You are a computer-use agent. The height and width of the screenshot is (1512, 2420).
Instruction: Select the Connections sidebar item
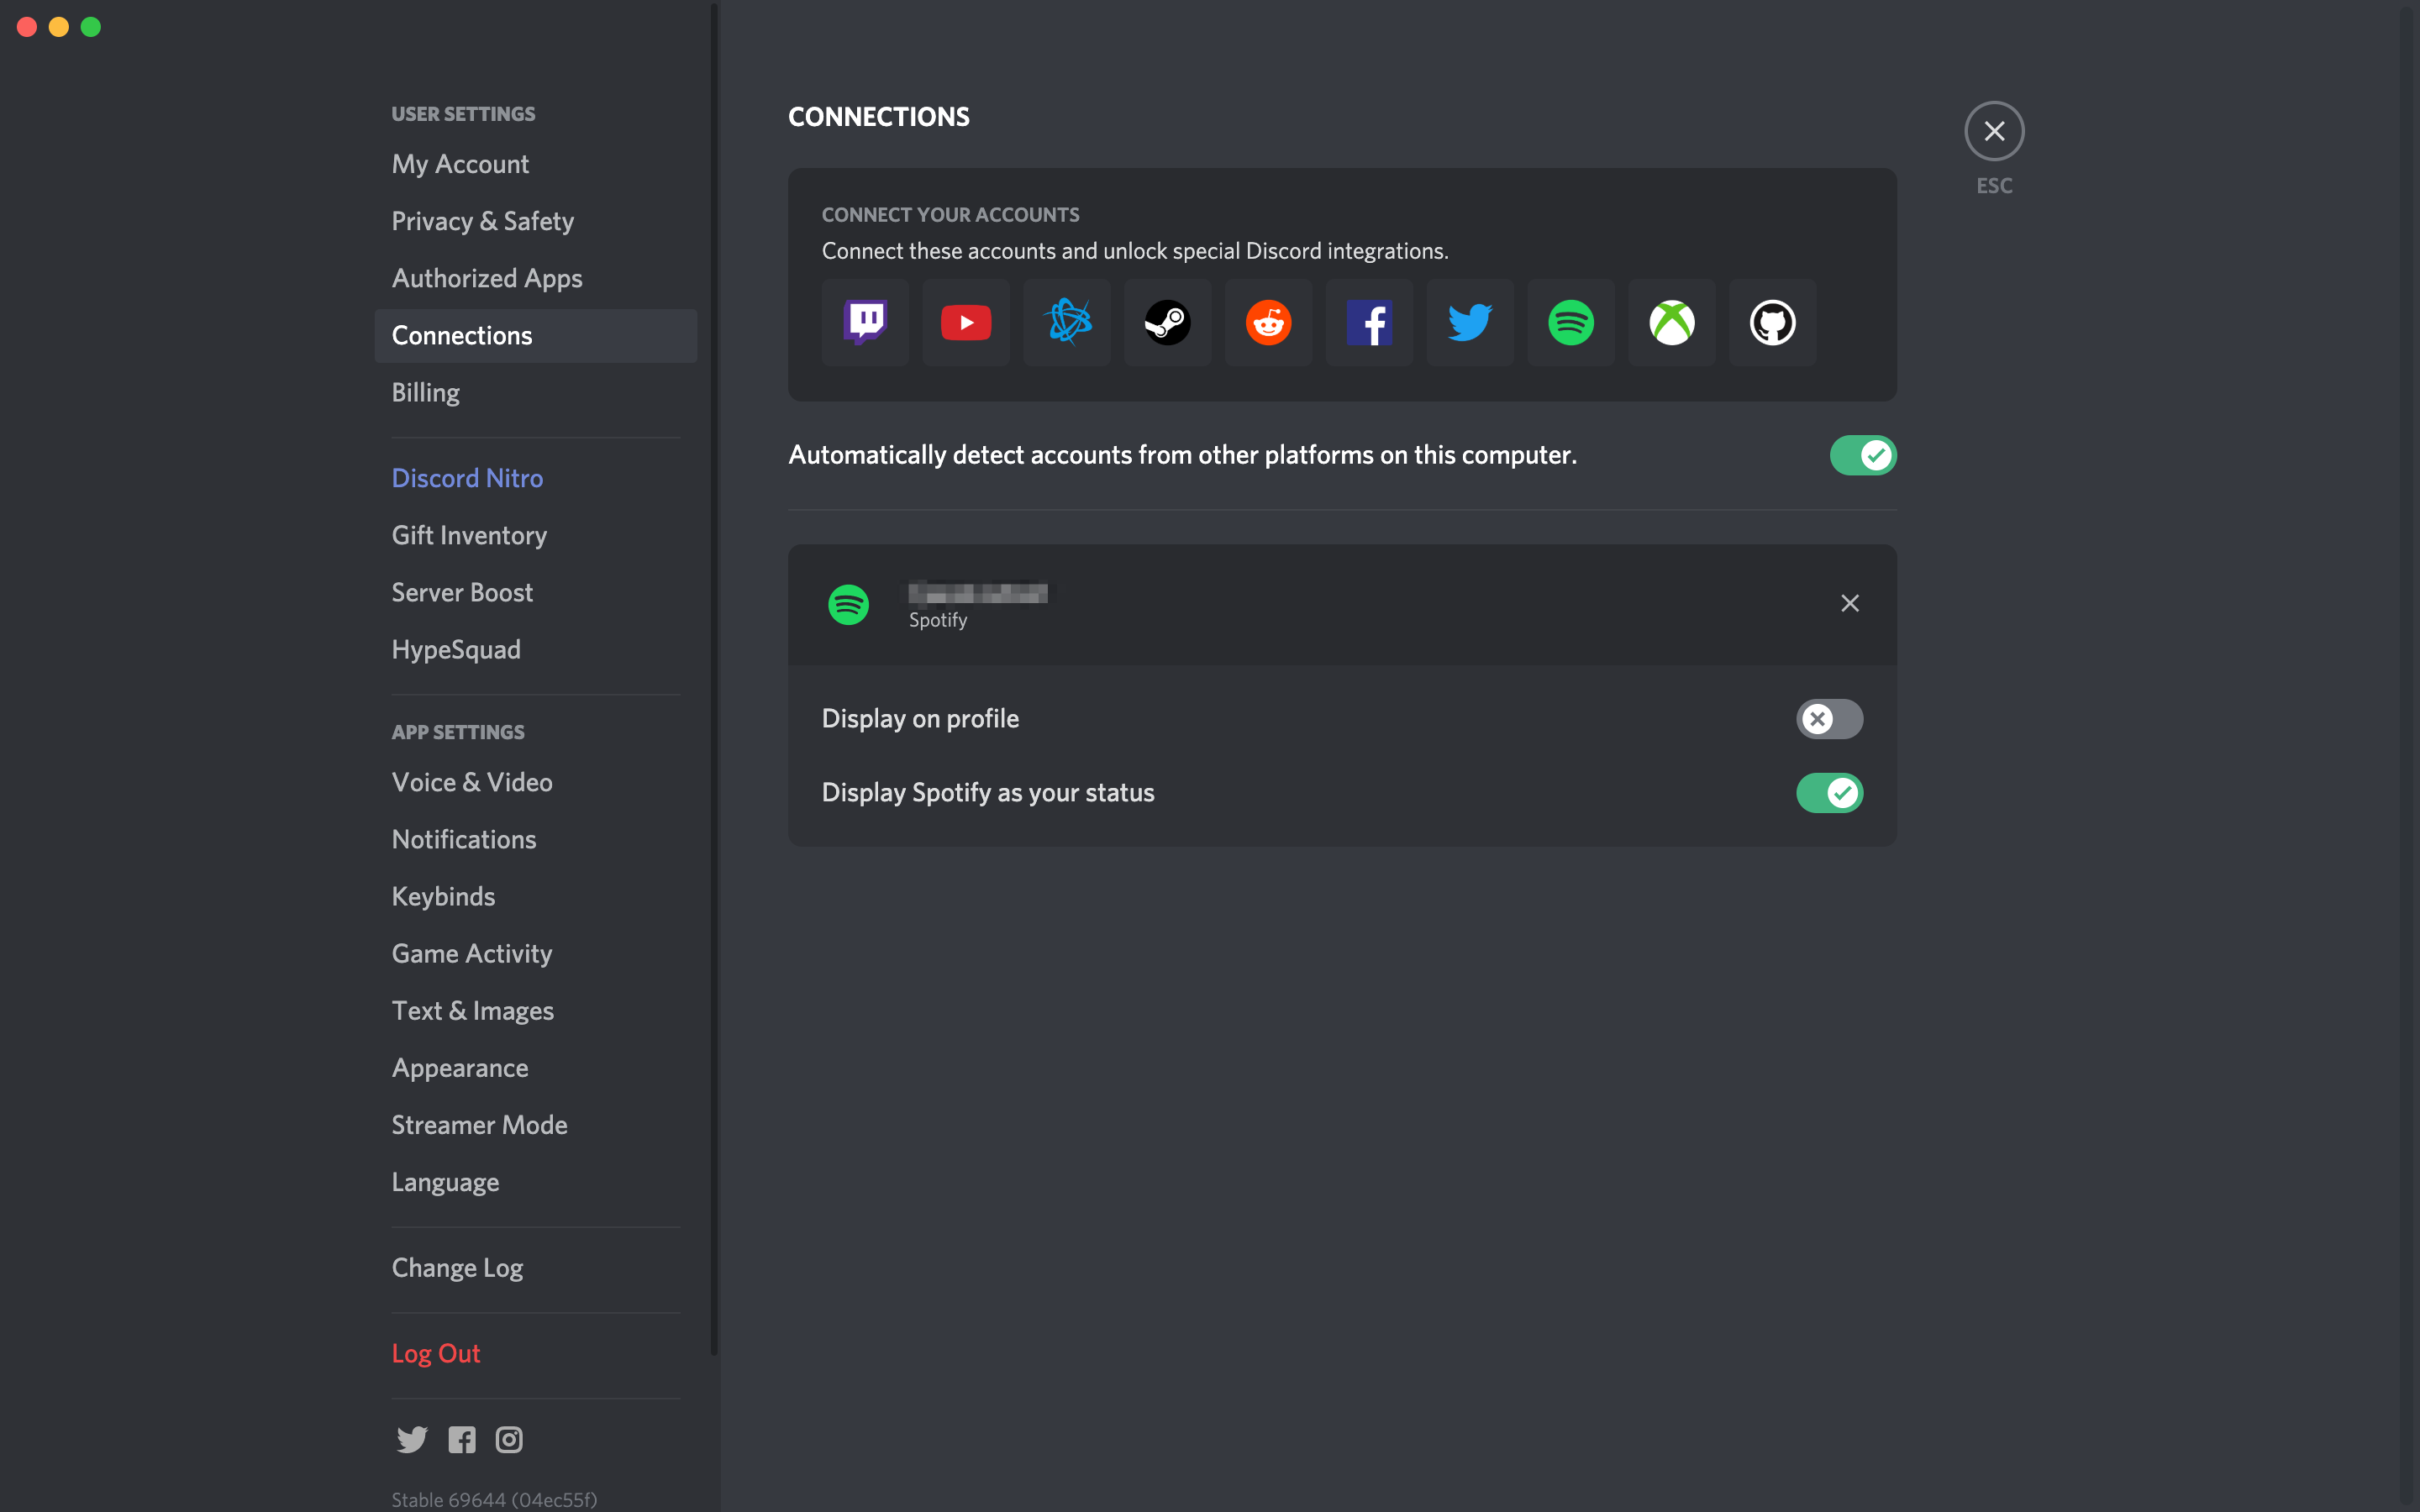point(535,335)
